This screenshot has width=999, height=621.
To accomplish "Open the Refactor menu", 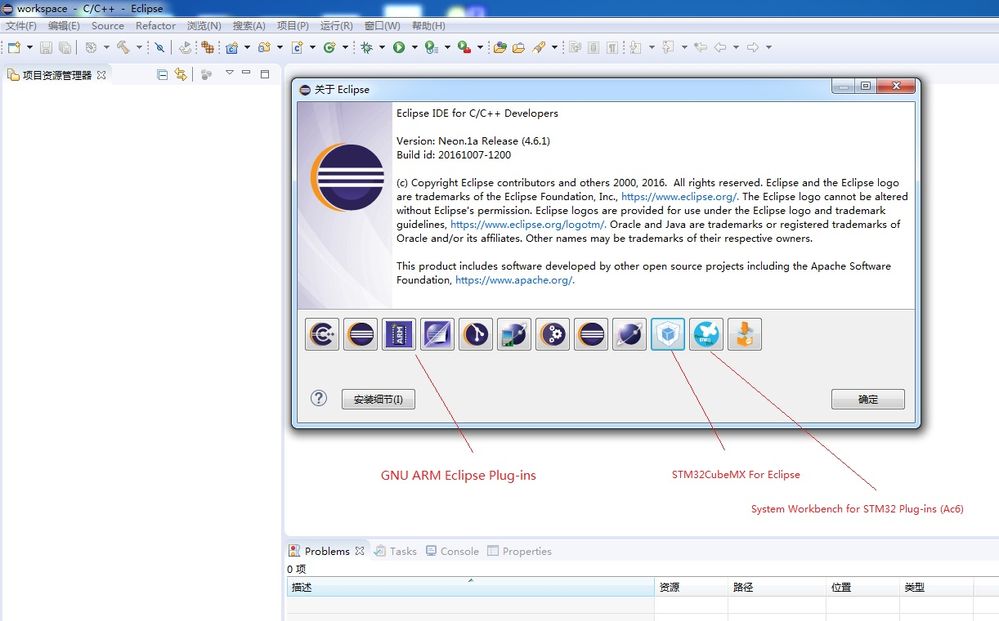I will coord(155,26).
